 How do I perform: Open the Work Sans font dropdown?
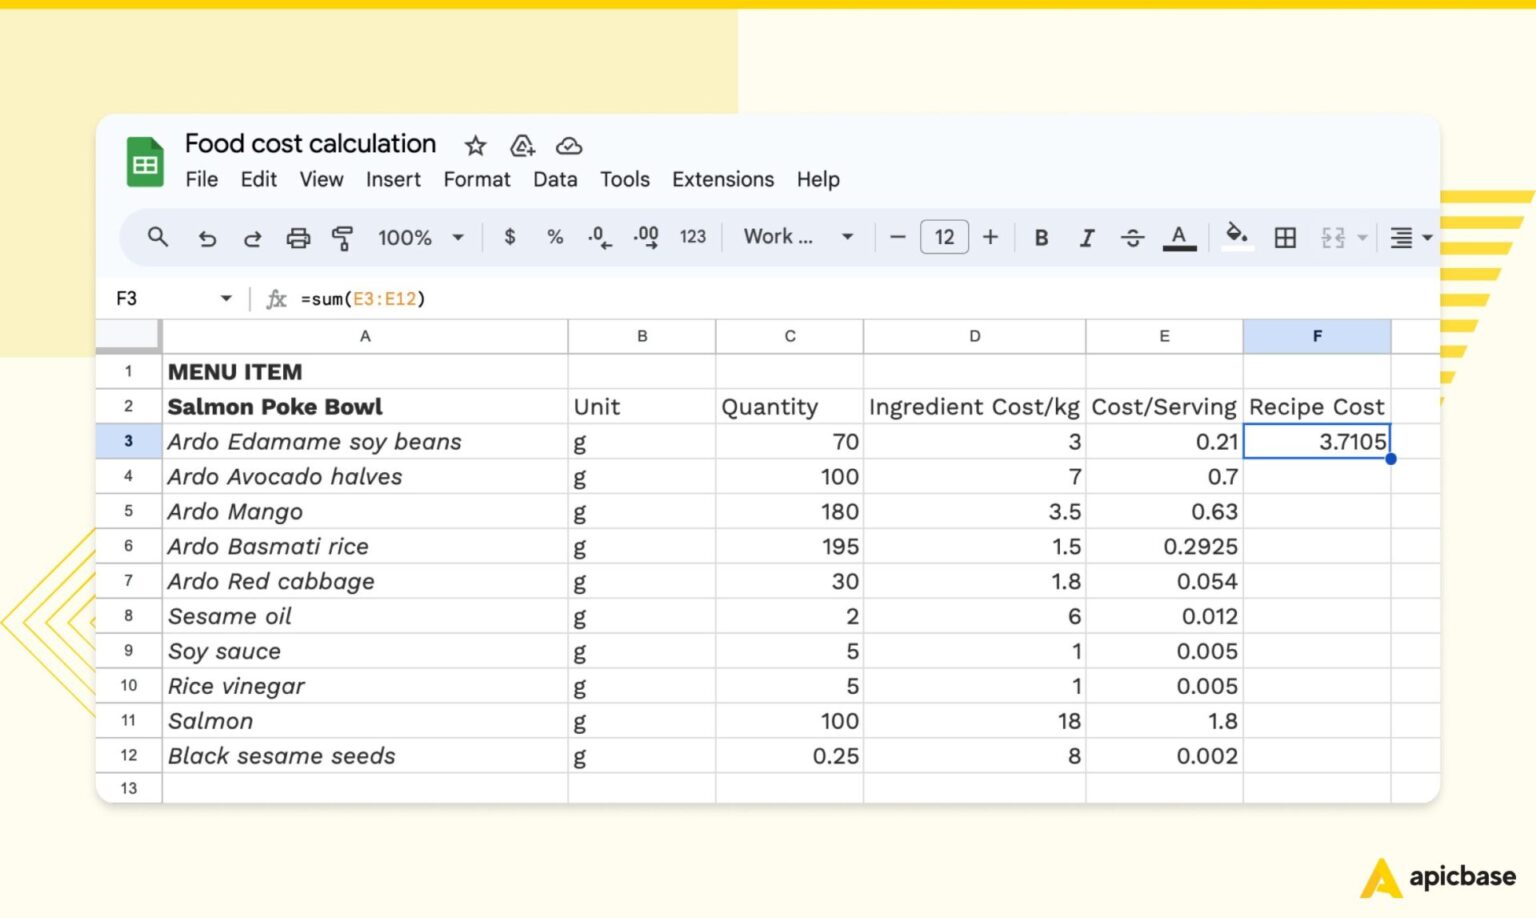795,237
